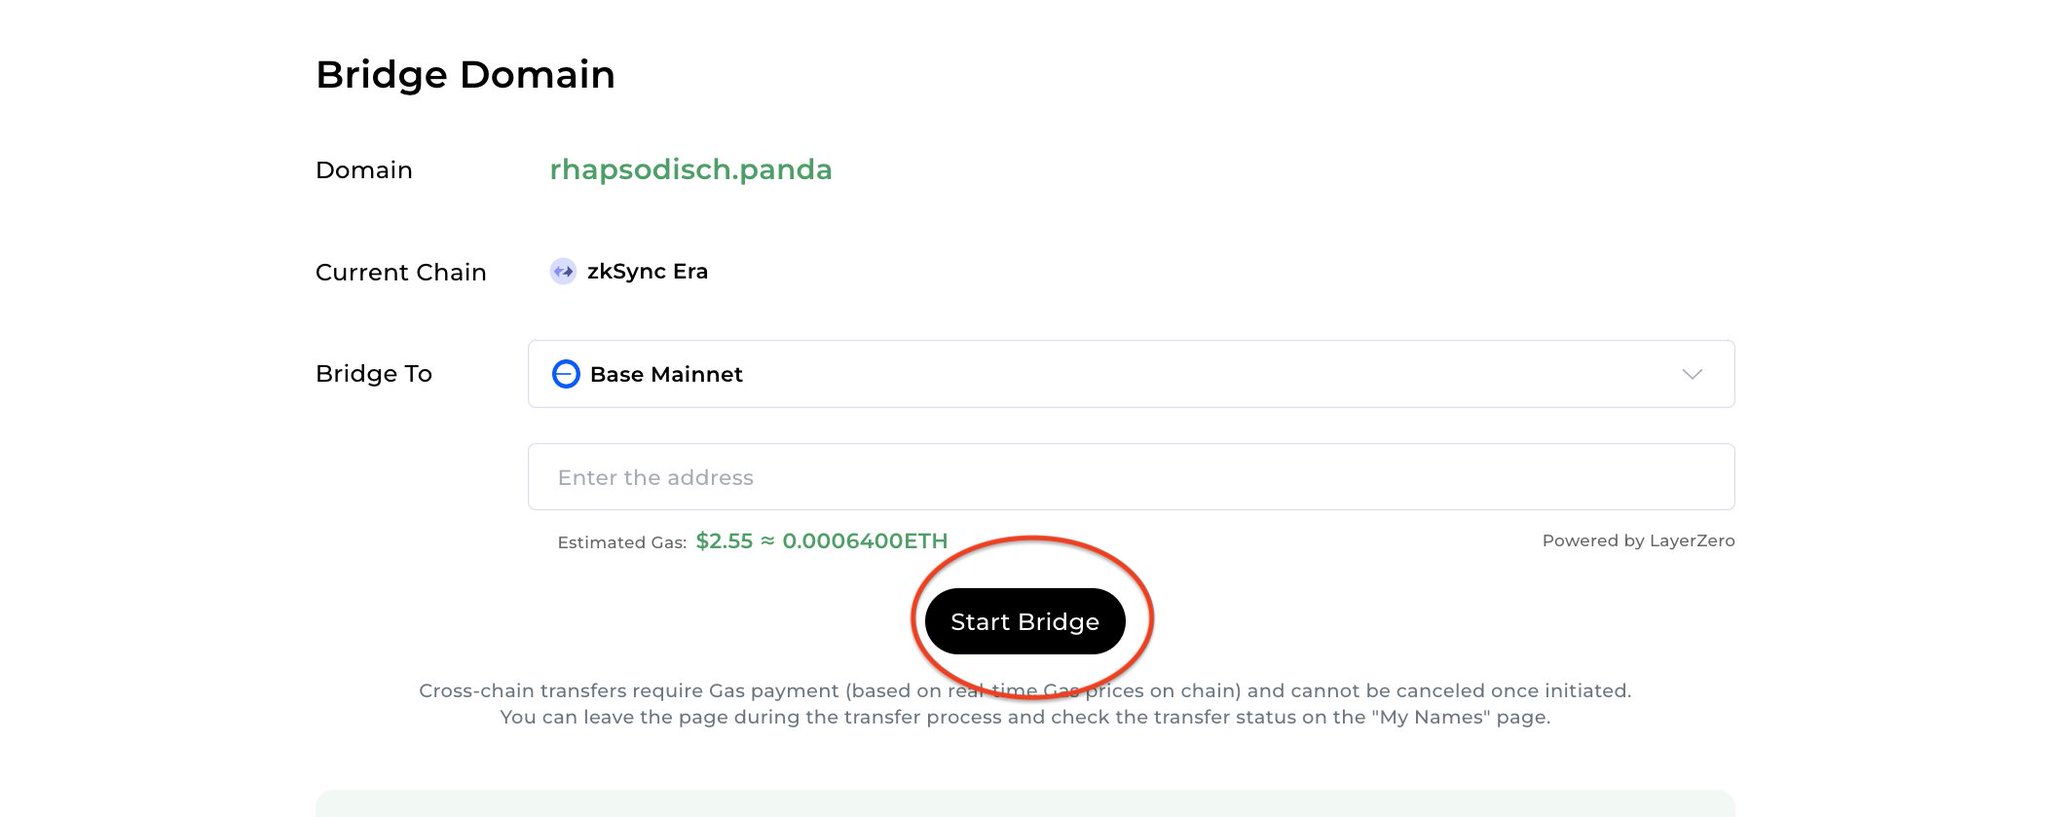Viewport: 2048px width, 817px height.
Task: Select the Base Mainnet option text
Action: [666, 374]
